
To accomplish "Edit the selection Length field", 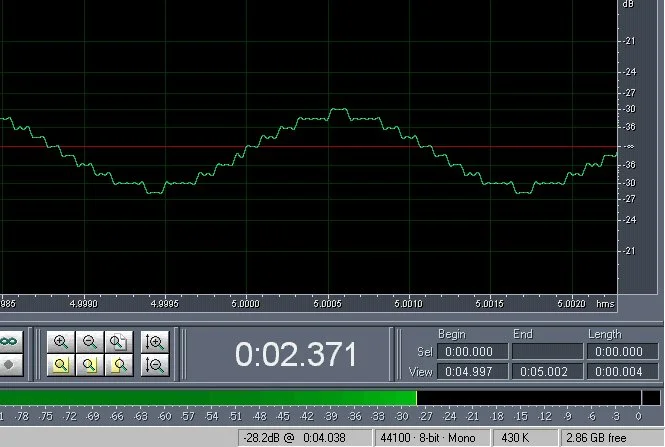I will pyautogui.click(x=619, y=352).
